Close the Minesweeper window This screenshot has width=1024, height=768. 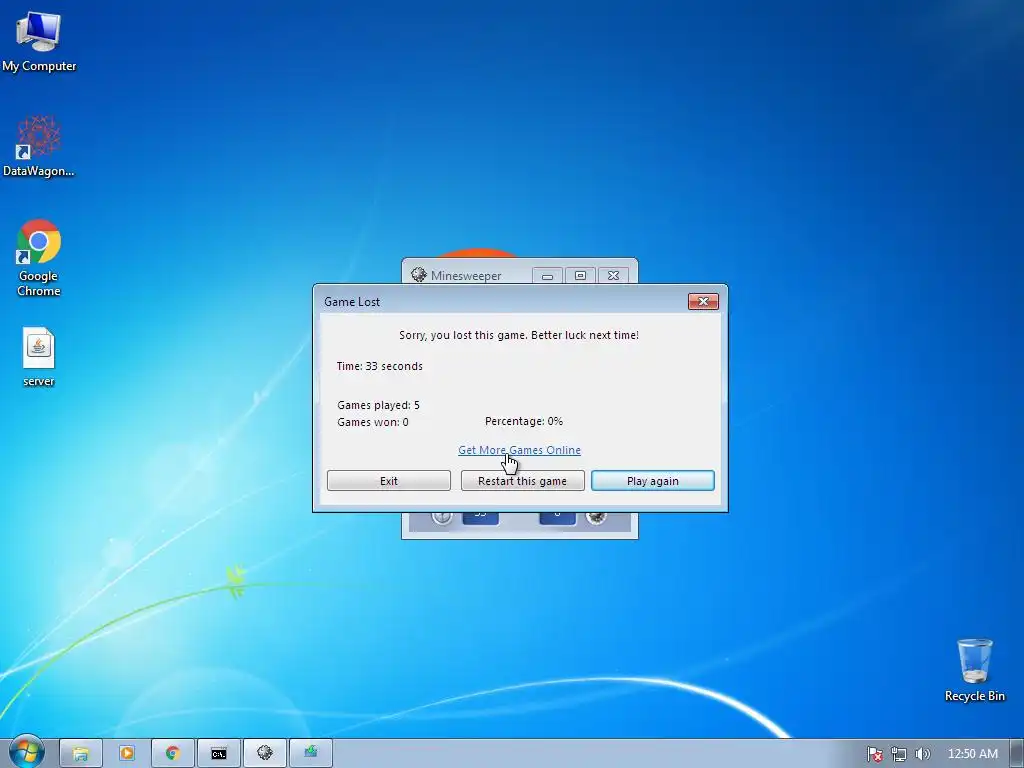click(613, 276)
